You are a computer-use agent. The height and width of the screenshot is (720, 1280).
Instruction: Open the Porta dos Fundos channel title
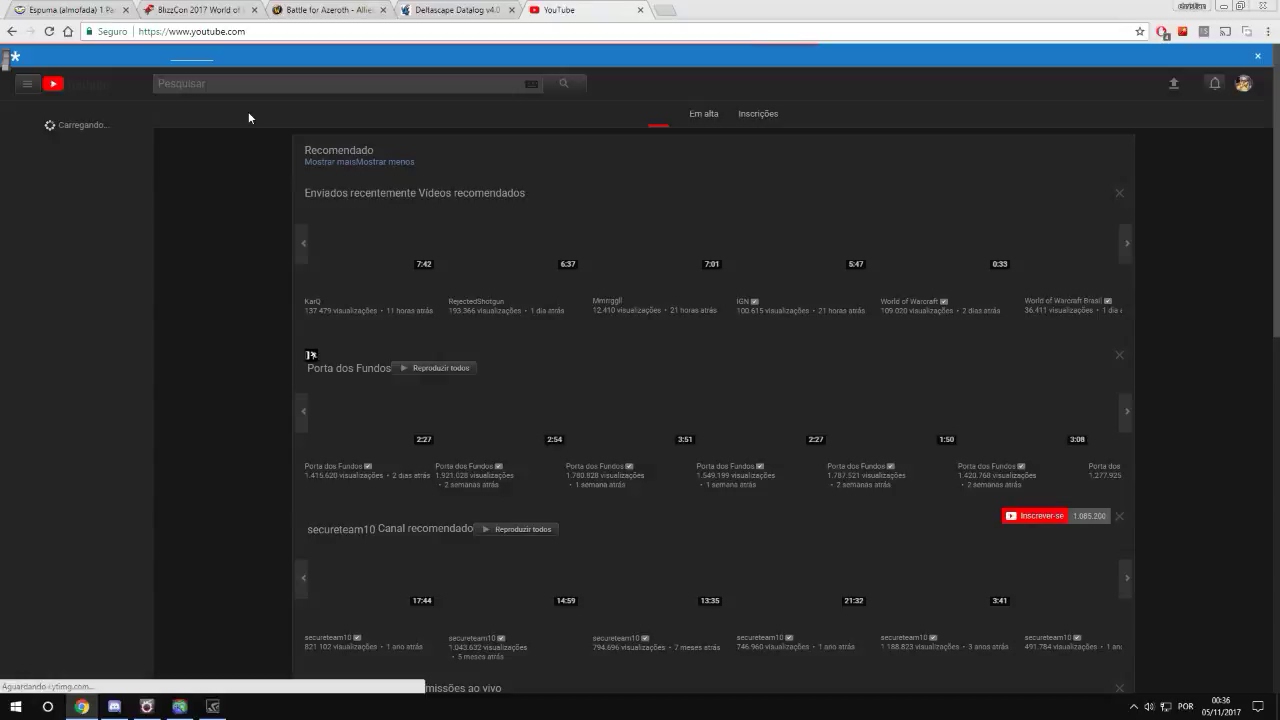[x=349, y=368]
